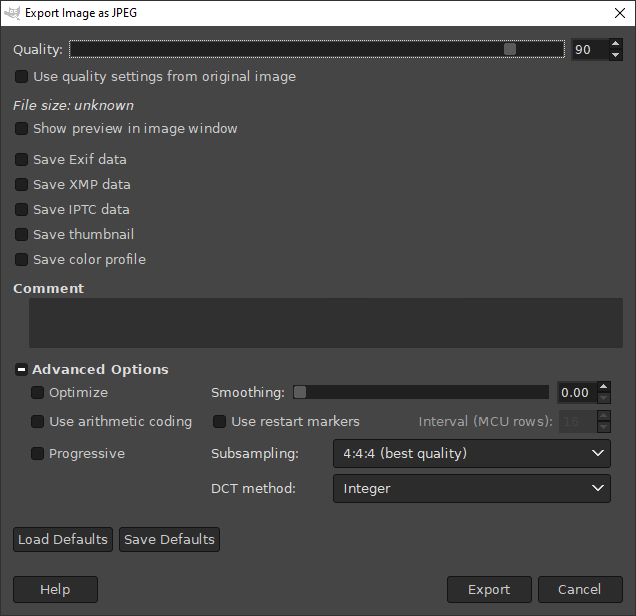Enable Save color profile option

tap(21, 259)
